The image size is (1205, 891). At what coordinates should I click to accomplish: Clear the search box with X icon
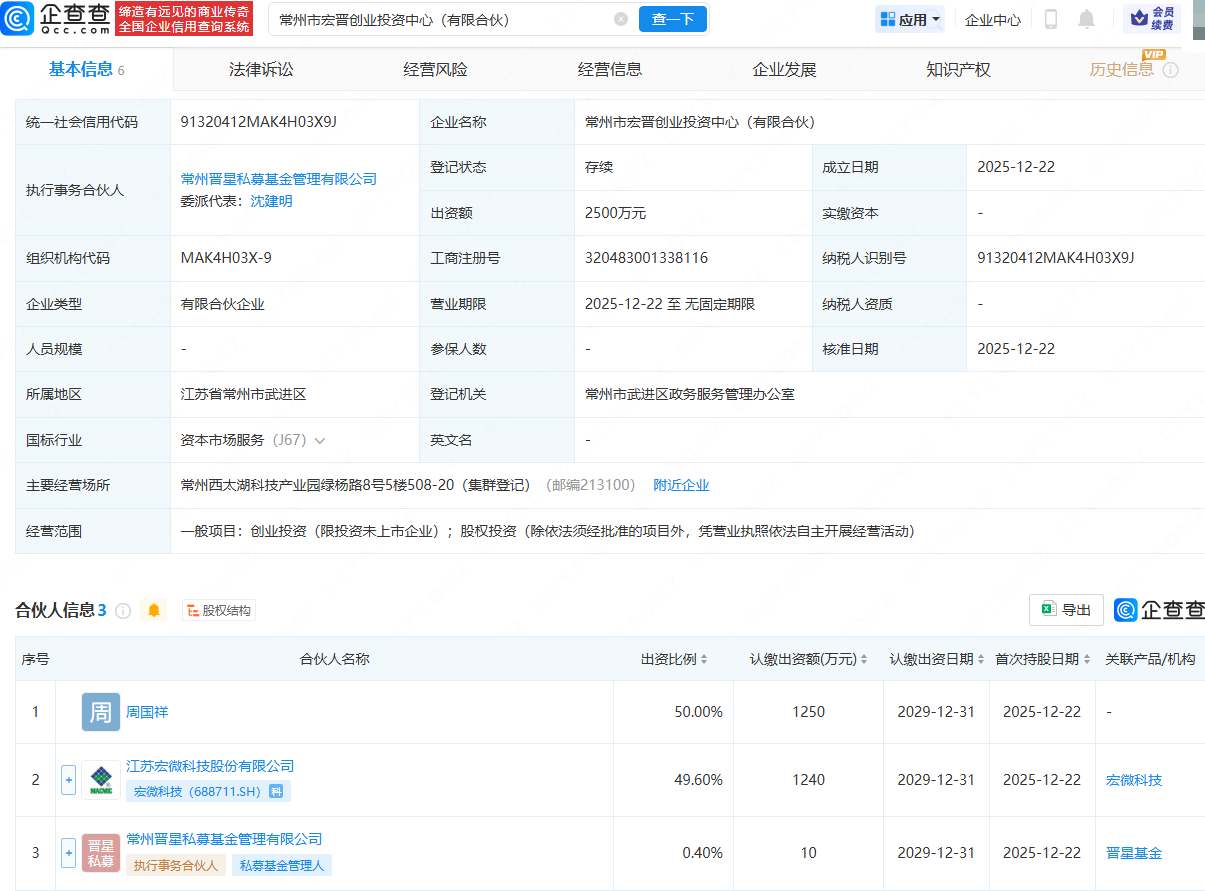[x=621, y=19]
